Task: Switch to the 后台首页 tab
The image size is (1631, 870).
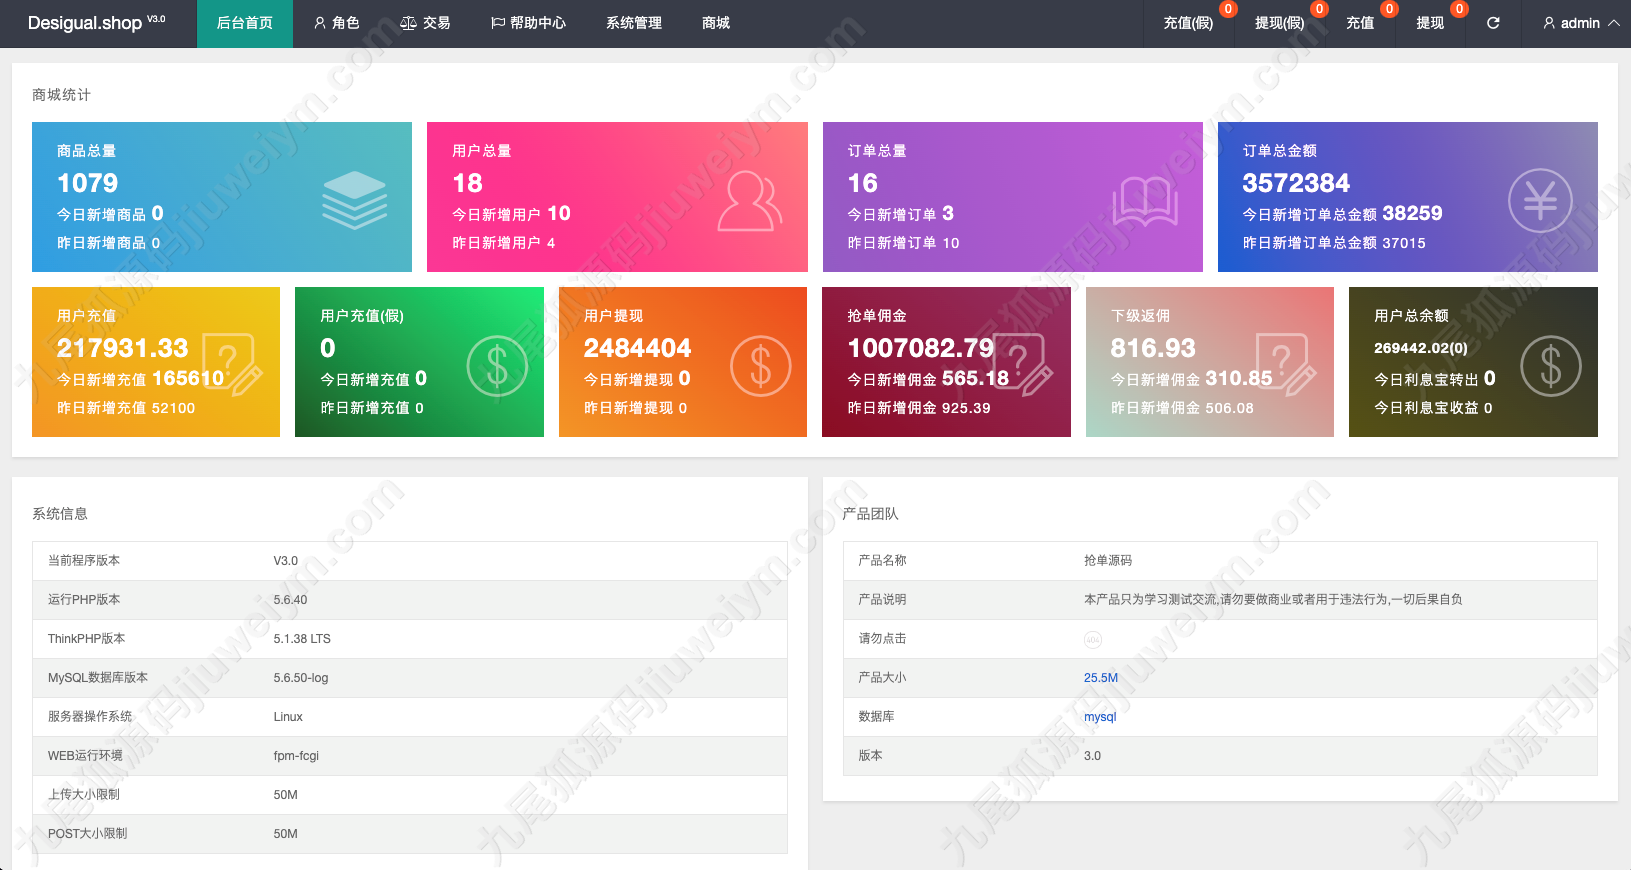Action: [245, 23]
